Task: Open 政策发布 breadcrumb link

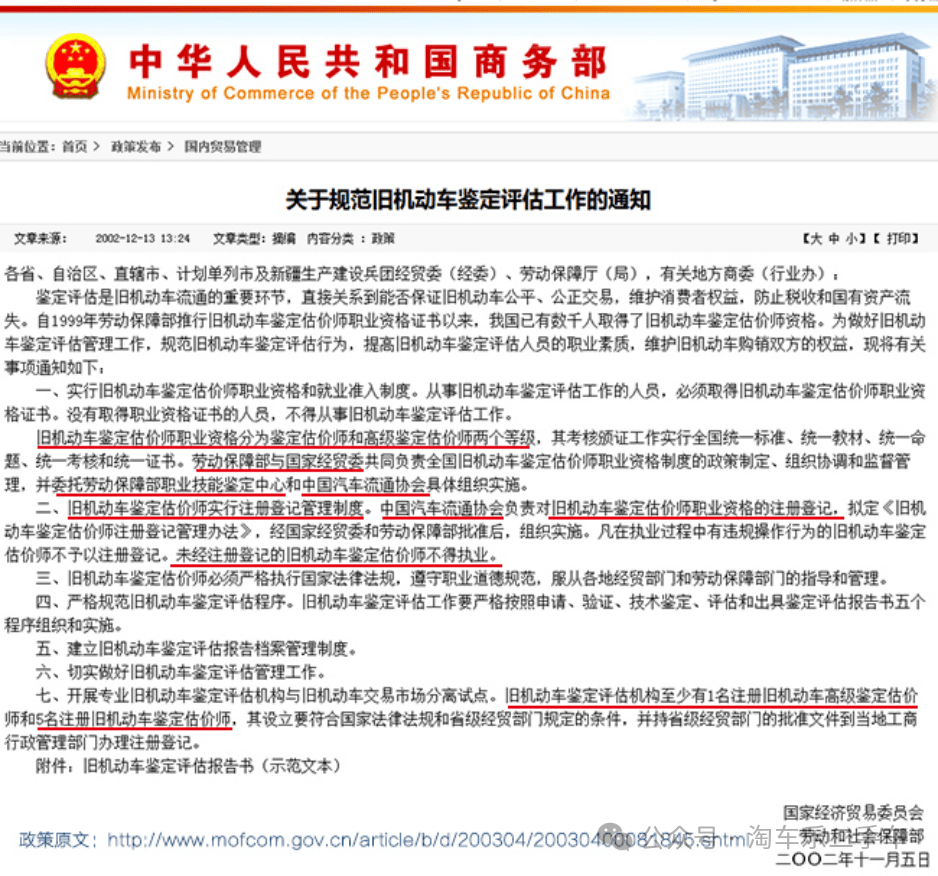Action: point(135,146)
